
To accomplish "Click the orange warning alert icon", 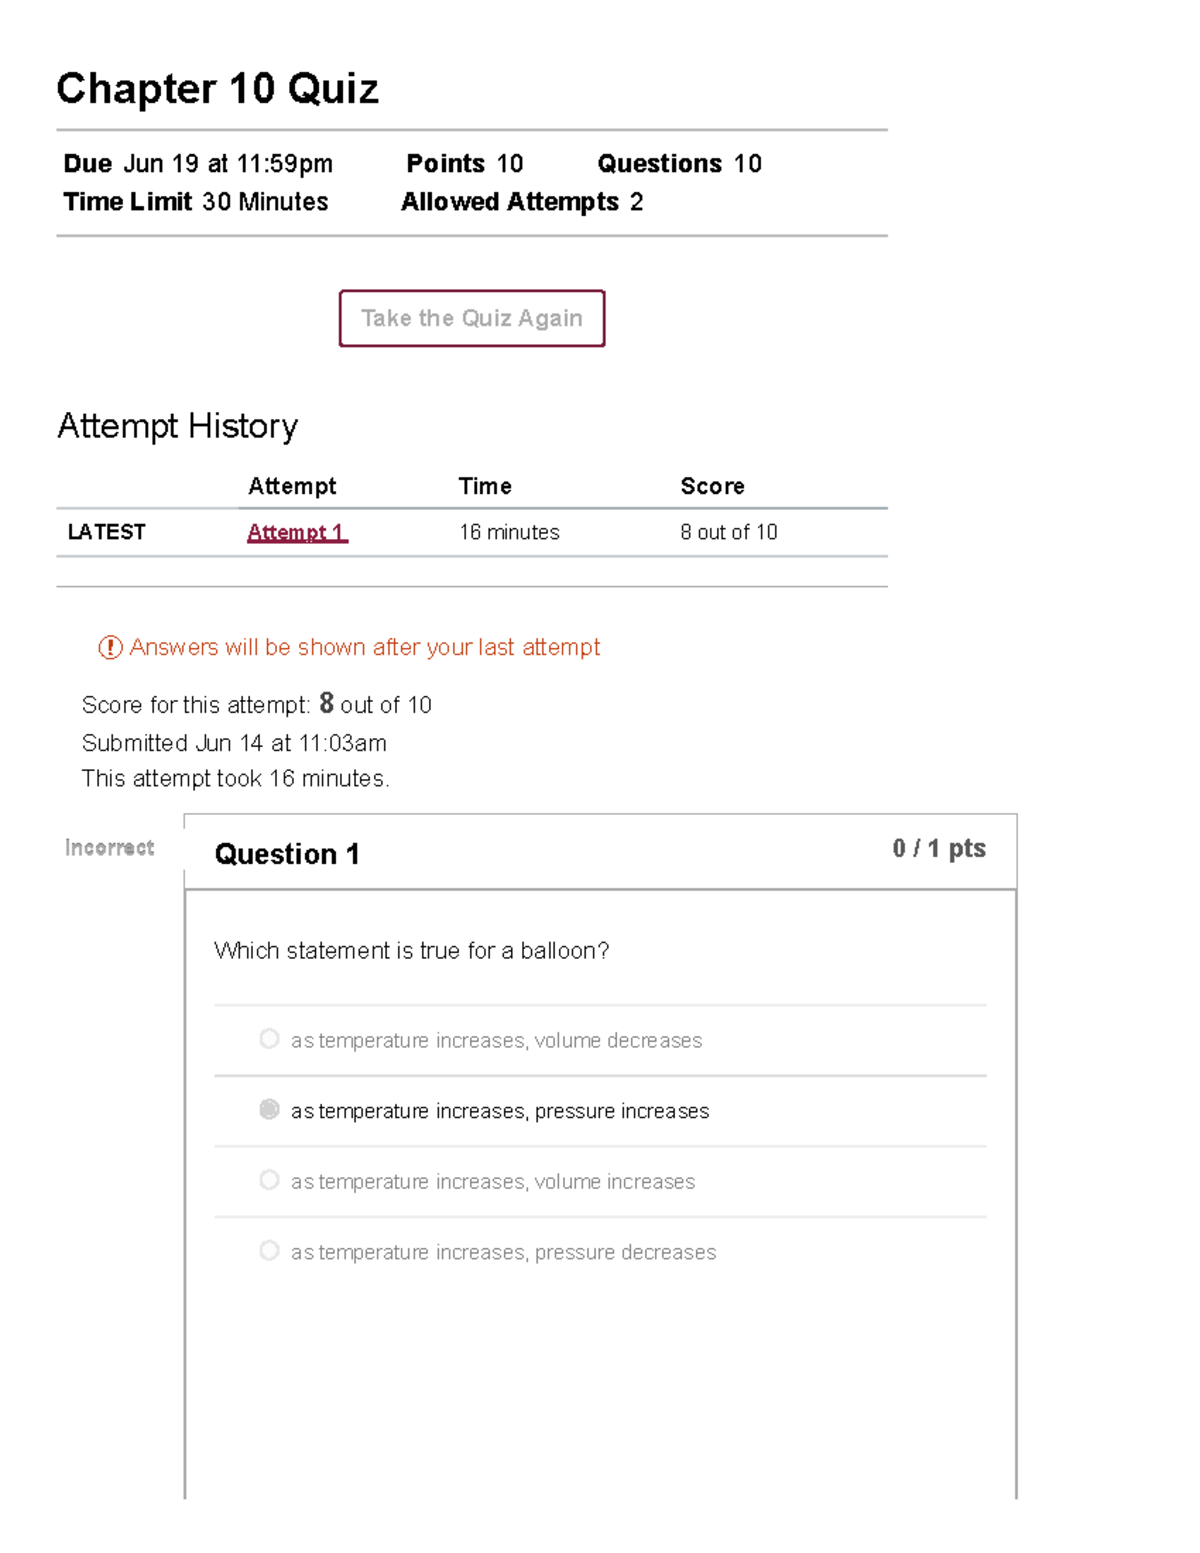I will (x=108, y=647).
